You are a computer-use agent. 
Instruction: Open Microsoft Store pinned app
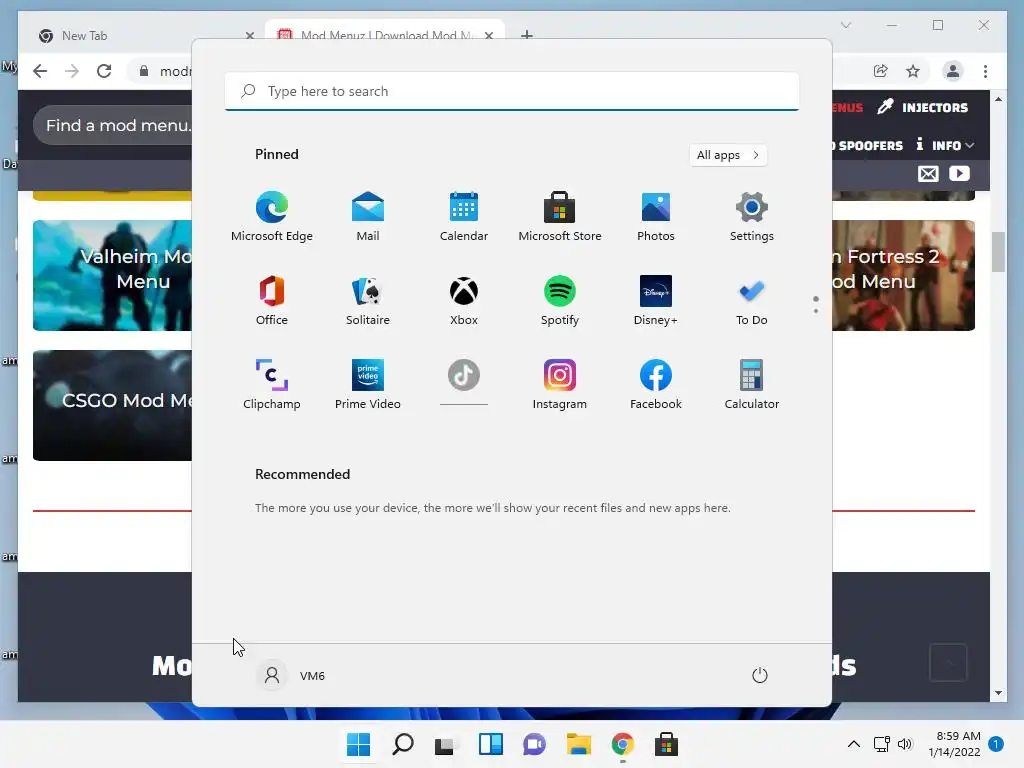coord(560,217)
